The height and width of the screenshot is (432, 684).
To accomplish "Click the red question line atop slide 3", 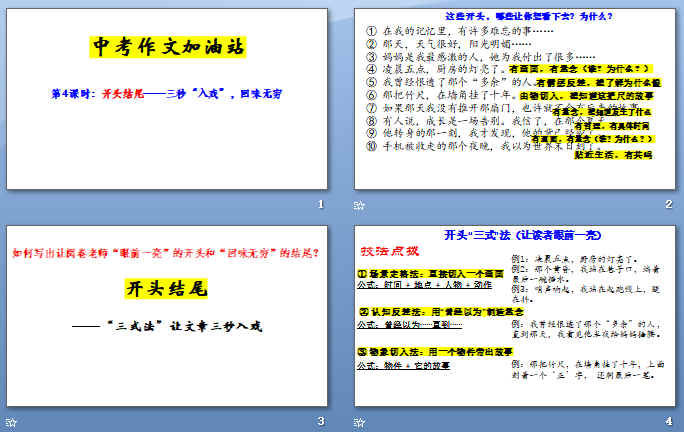I will click(166, 253).
